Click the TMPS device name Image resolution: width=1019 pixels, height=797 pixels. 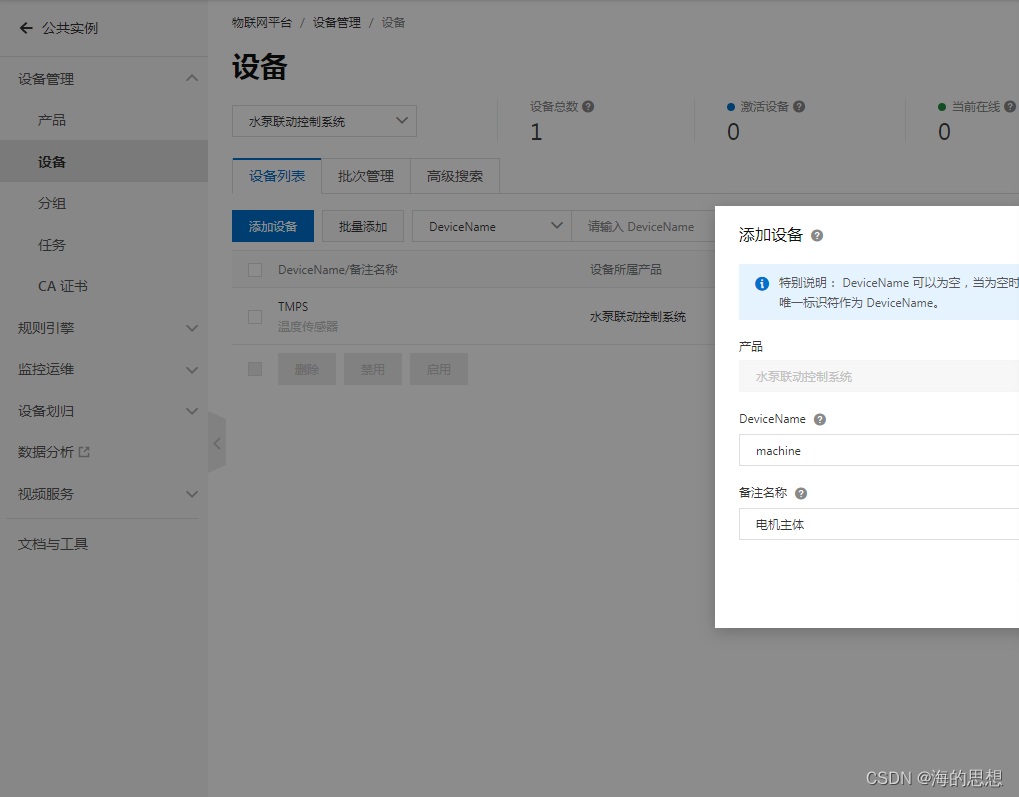point(293,306)
